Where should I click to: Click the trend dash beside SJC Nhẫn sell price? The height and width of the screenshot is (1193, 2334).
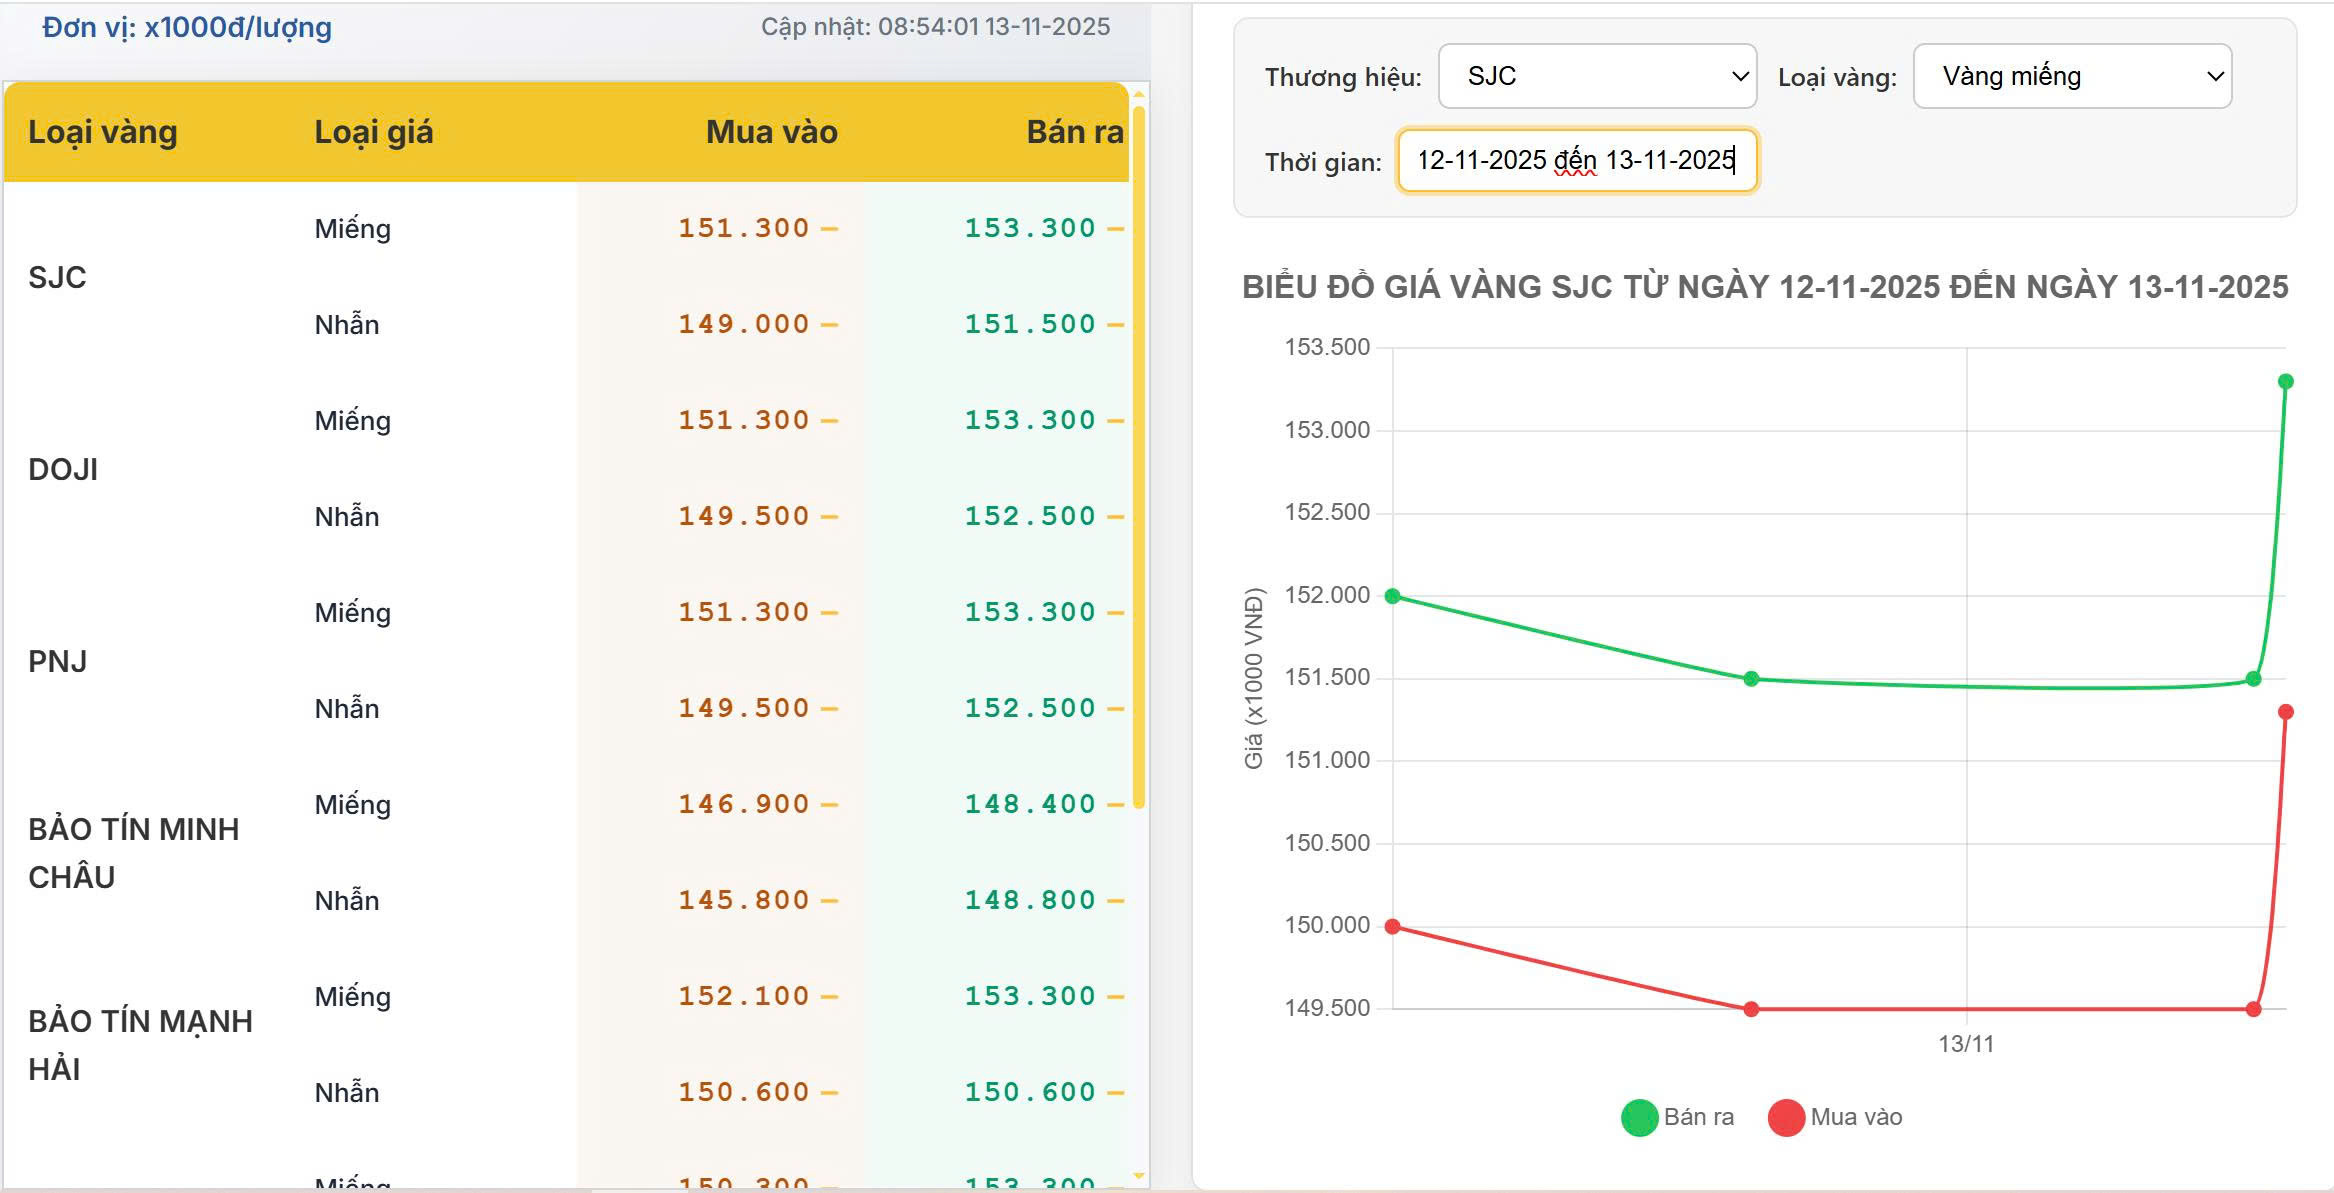pos(1113,324)
